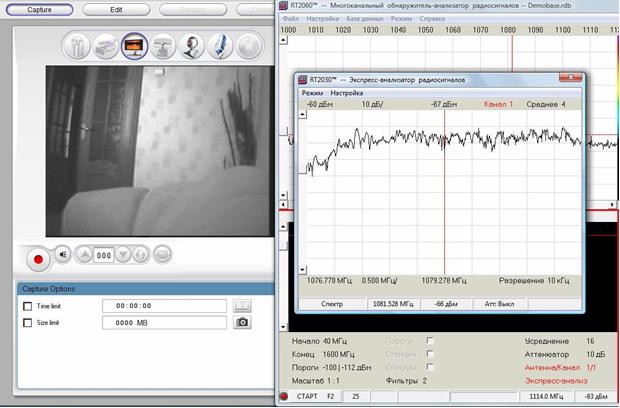Click the RT2060 window title bar icon
The width and height of the screenshot is (620, 408).
tap(284, 6)
